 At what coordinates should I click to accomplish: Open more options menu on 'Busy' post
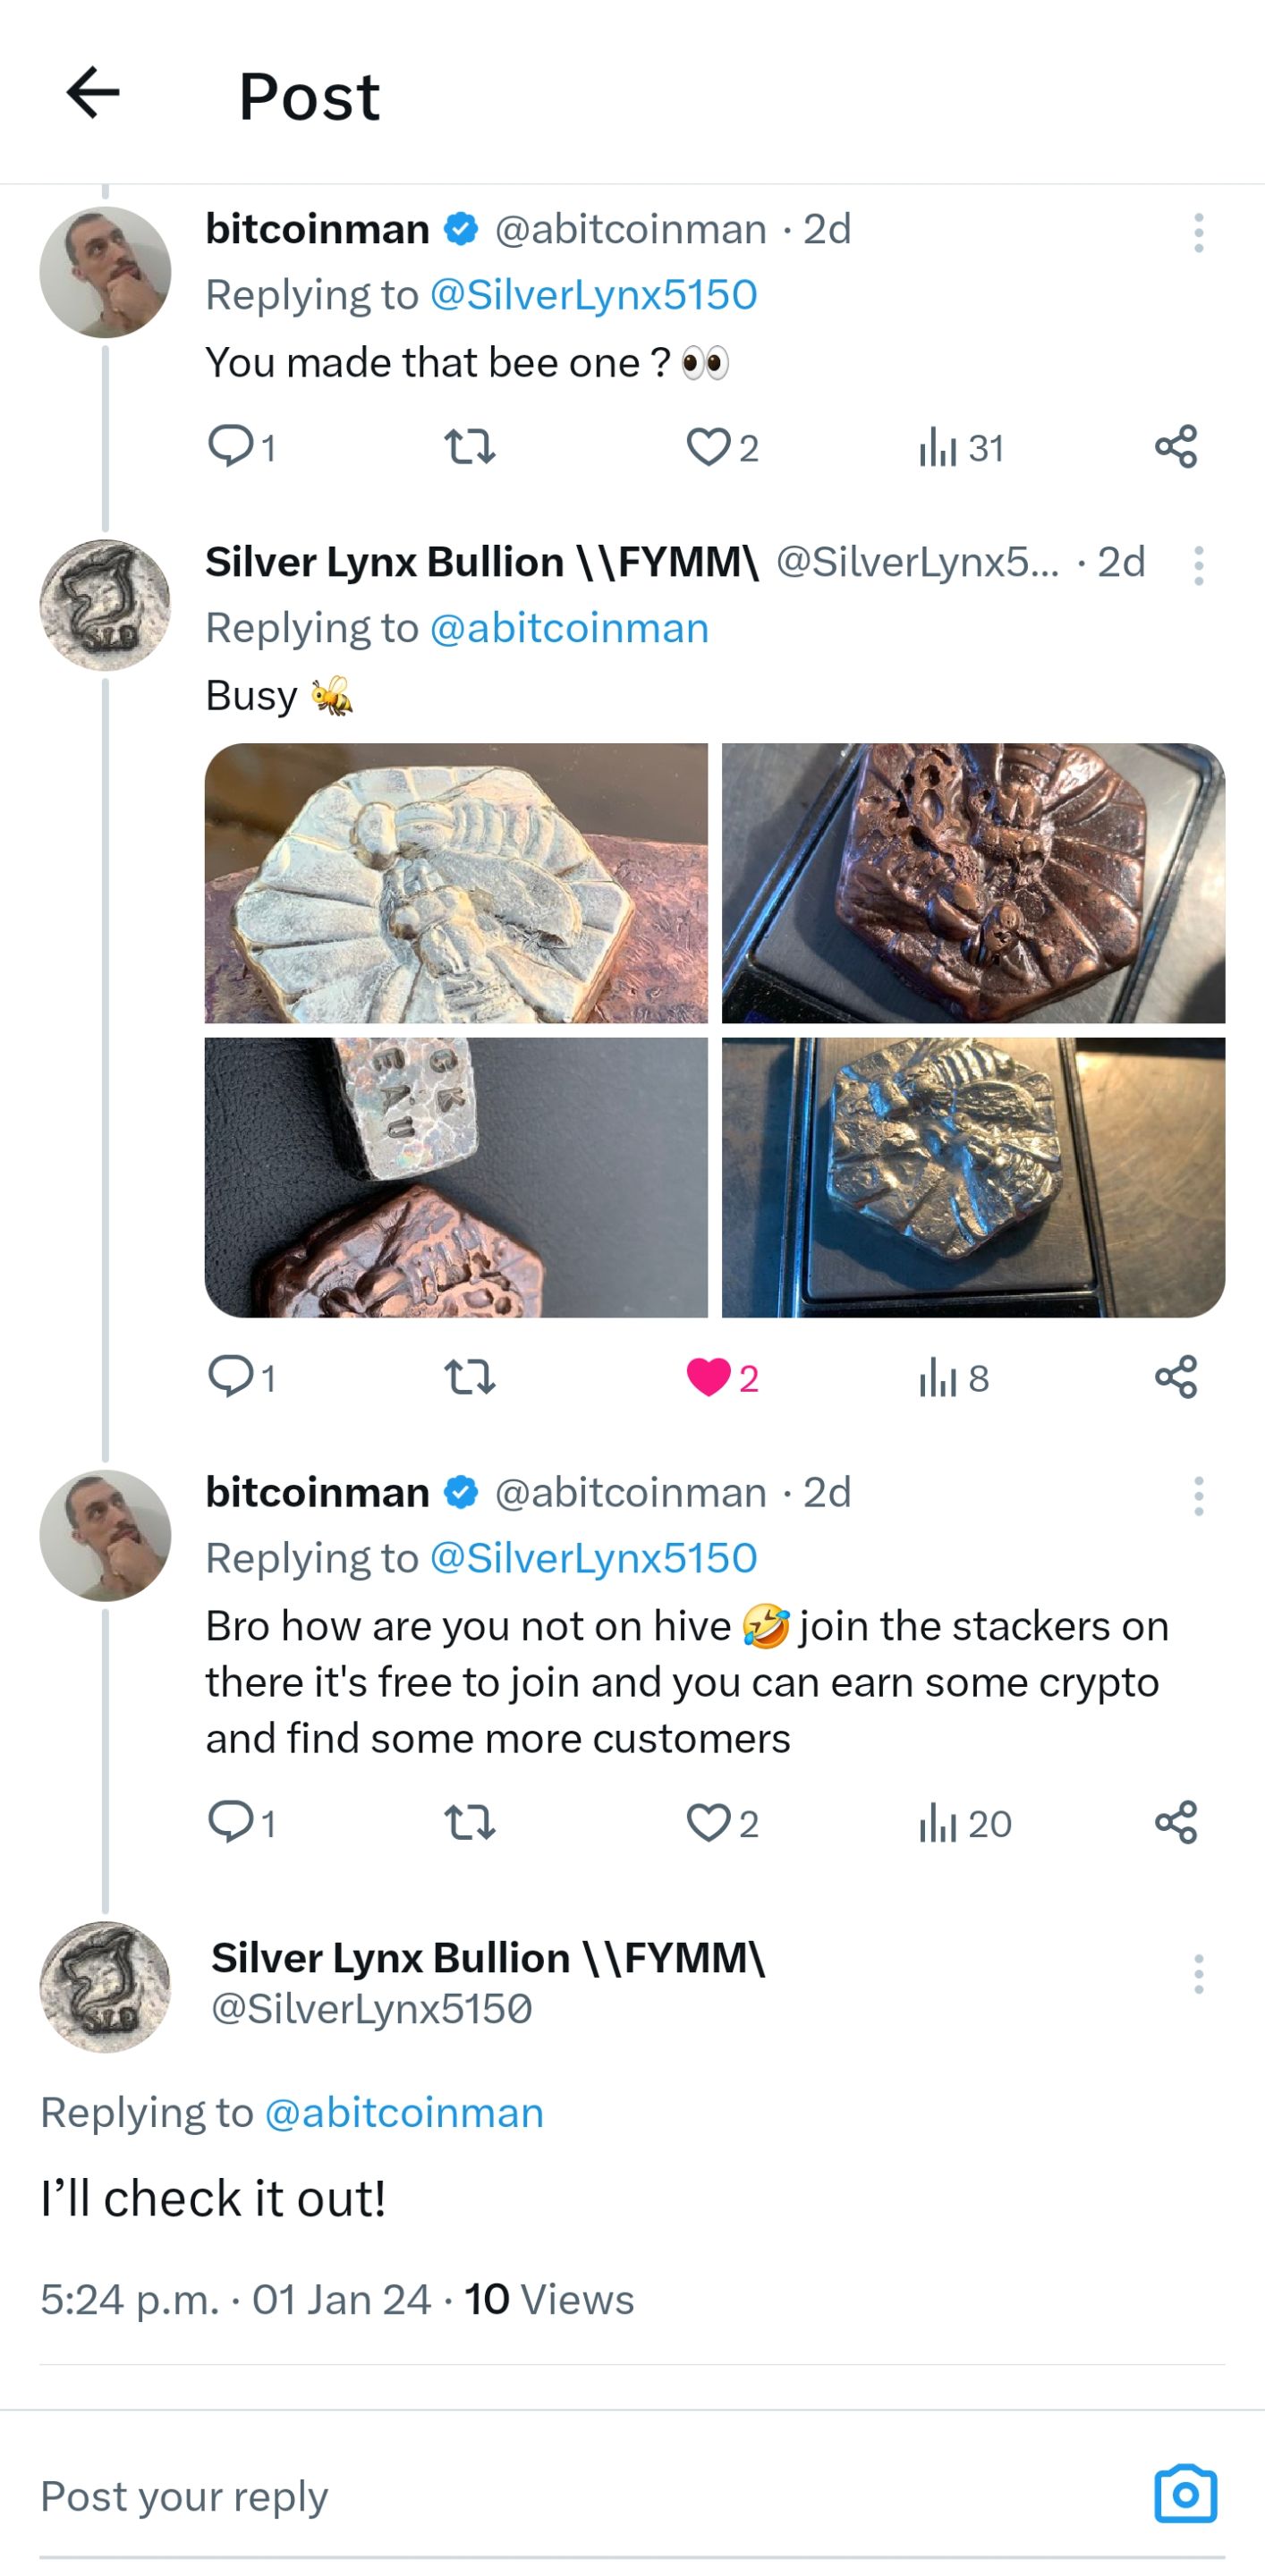pyautogui.click(x=1198, y=565)
